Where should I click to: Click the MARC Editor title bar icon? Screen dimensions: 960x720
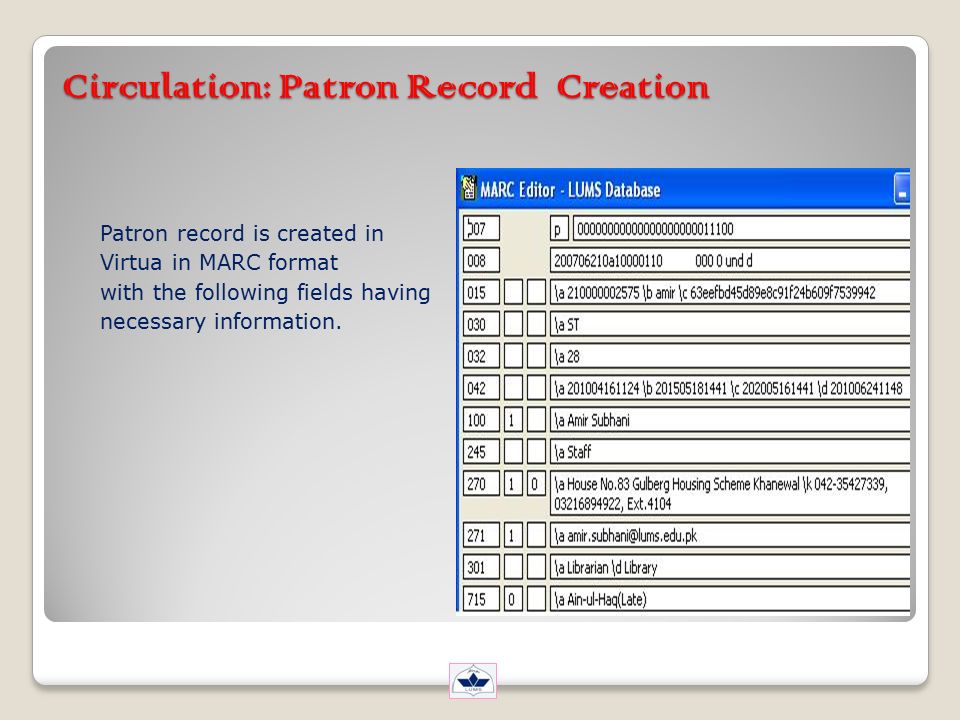pyautogui.click(x=469, y=189)
